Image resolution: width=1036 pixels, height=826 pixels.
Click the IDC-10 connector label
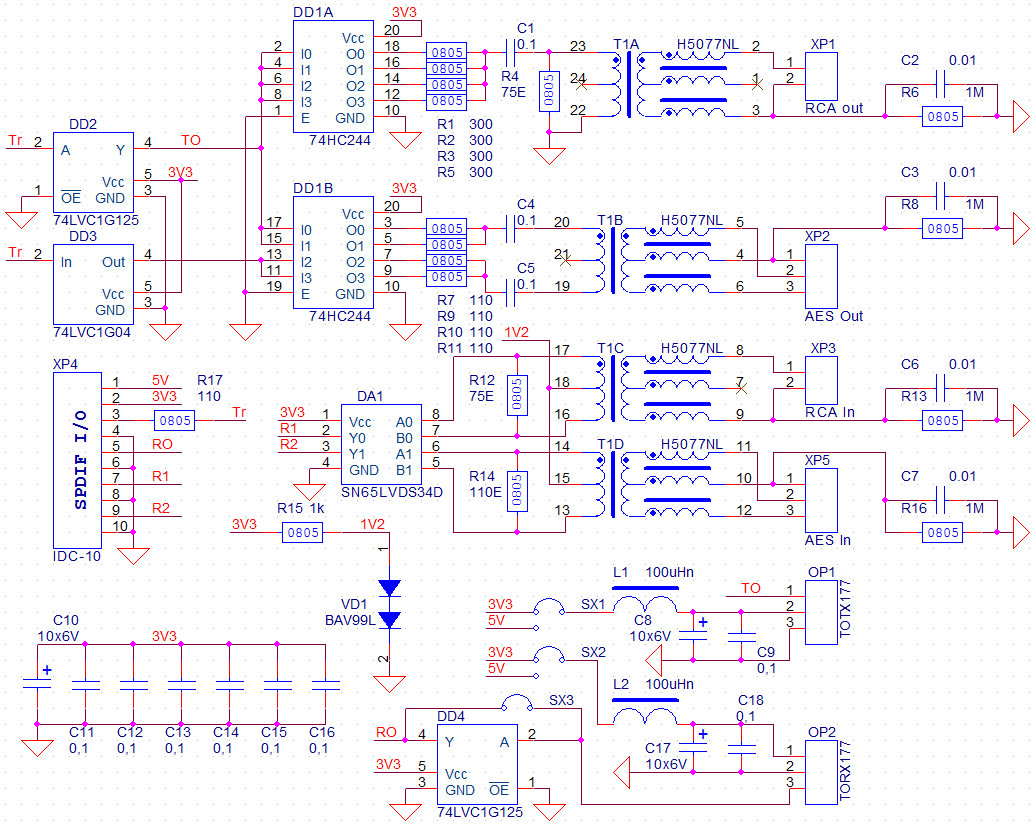coord(77,556)
